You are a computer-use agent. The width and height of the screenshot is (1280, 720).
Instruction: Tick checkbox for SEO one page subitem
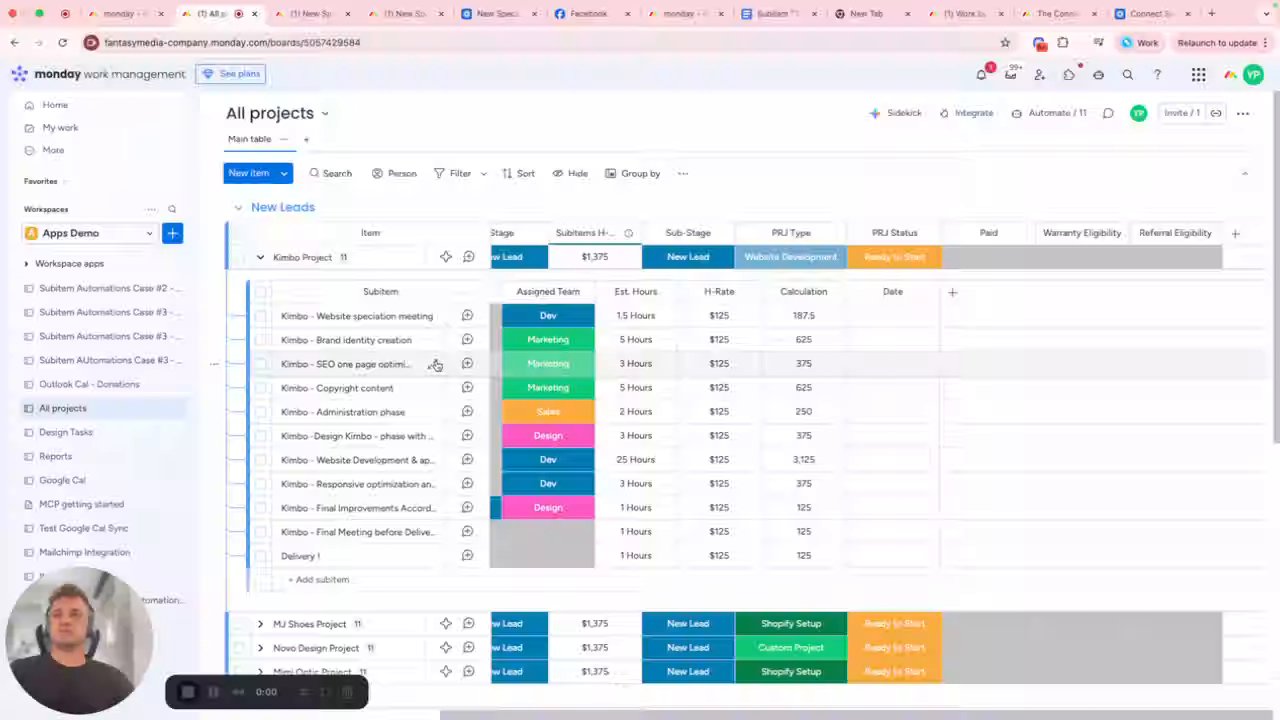261,364
